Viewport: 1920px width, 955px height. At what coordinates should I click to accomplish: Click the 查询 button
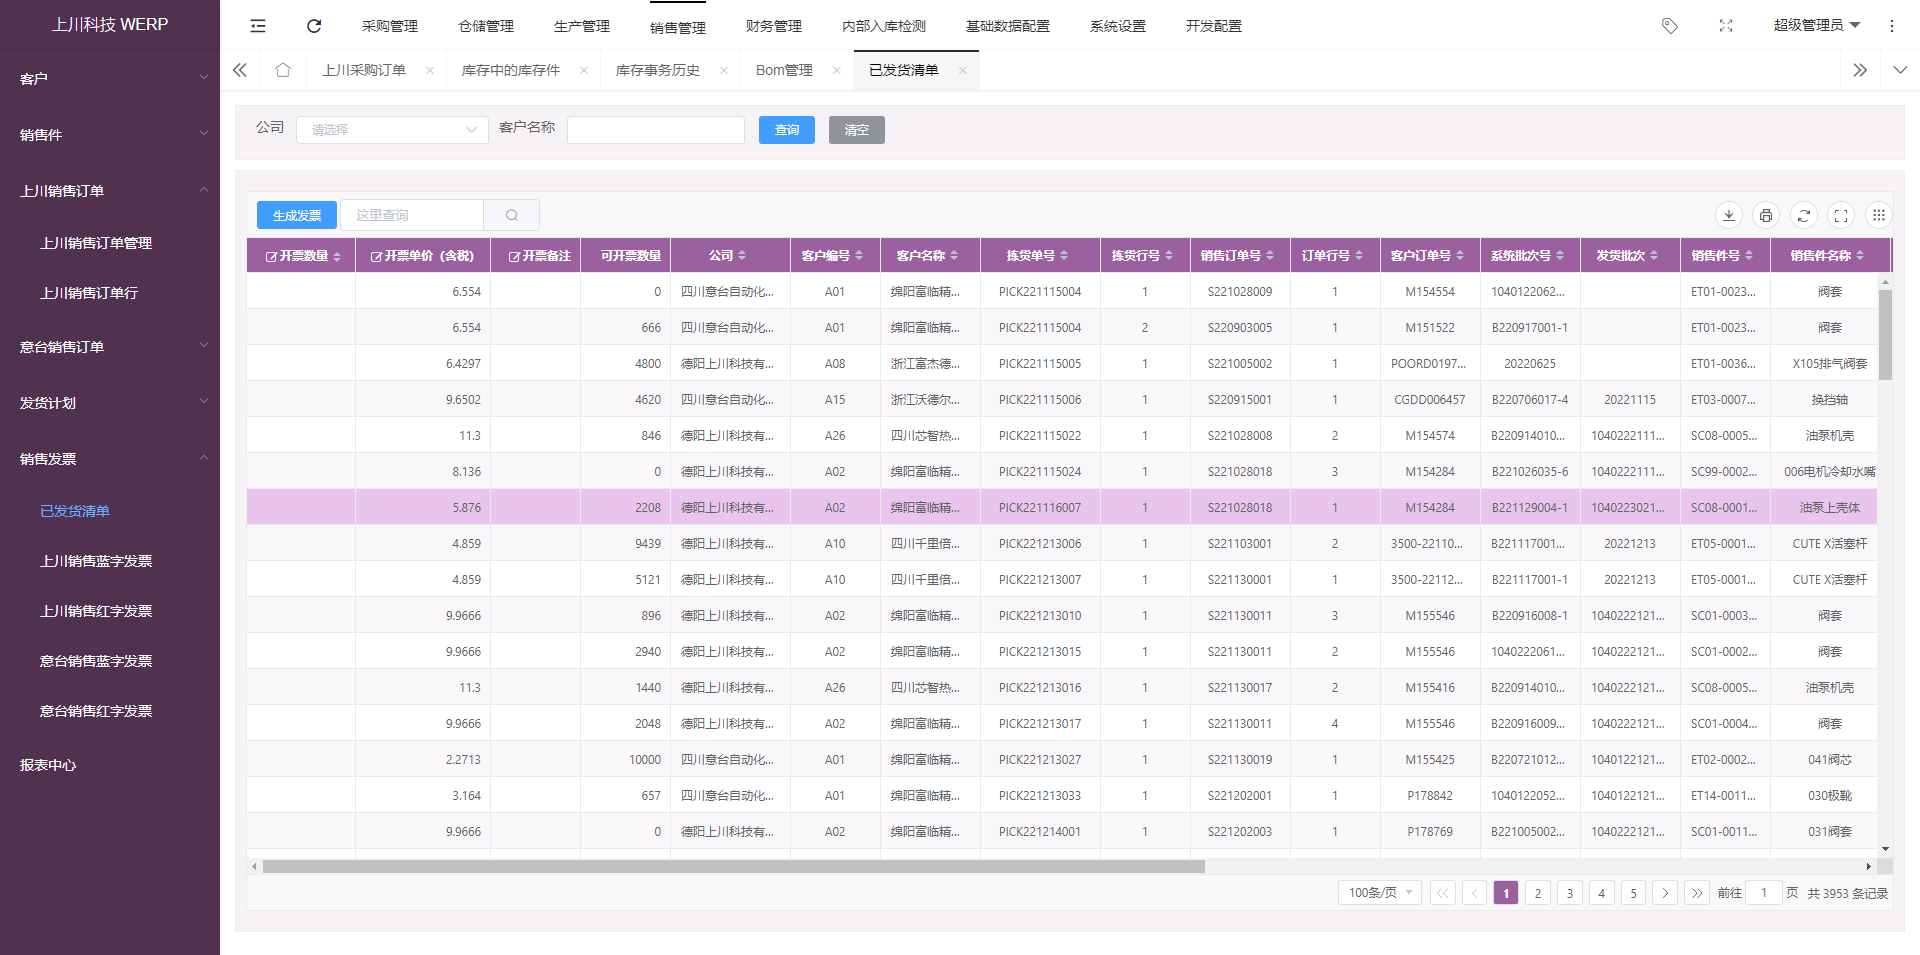tap(787, 130)
